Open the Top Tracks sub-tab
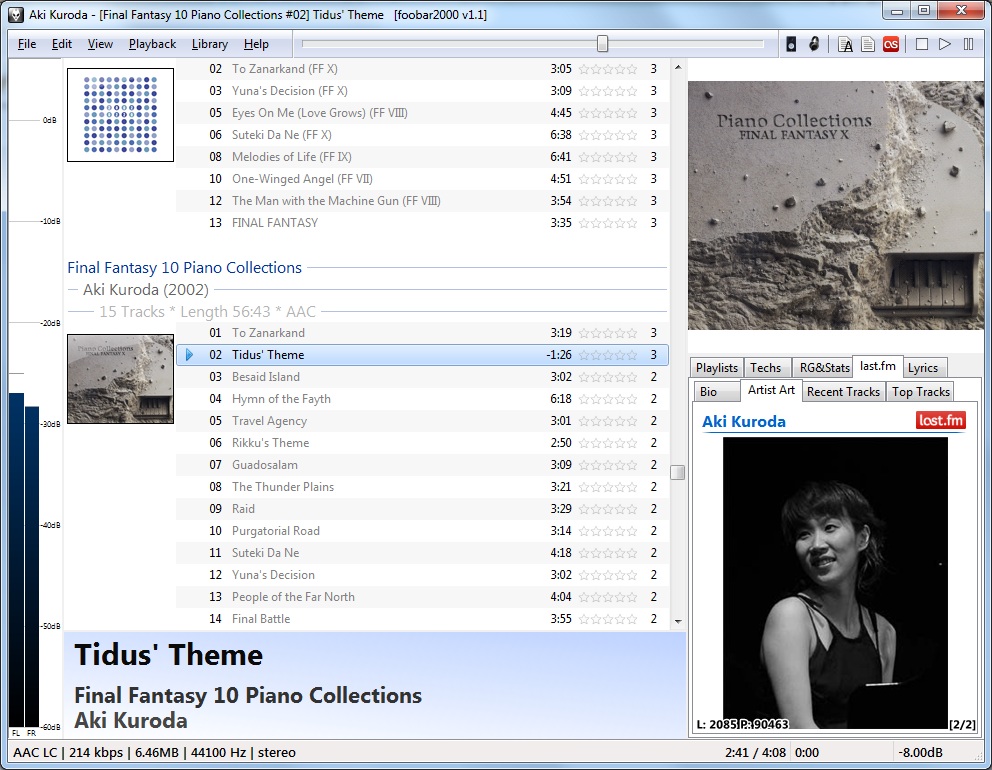The width and height of the screenshot is (992, 770). pos(921,392)
